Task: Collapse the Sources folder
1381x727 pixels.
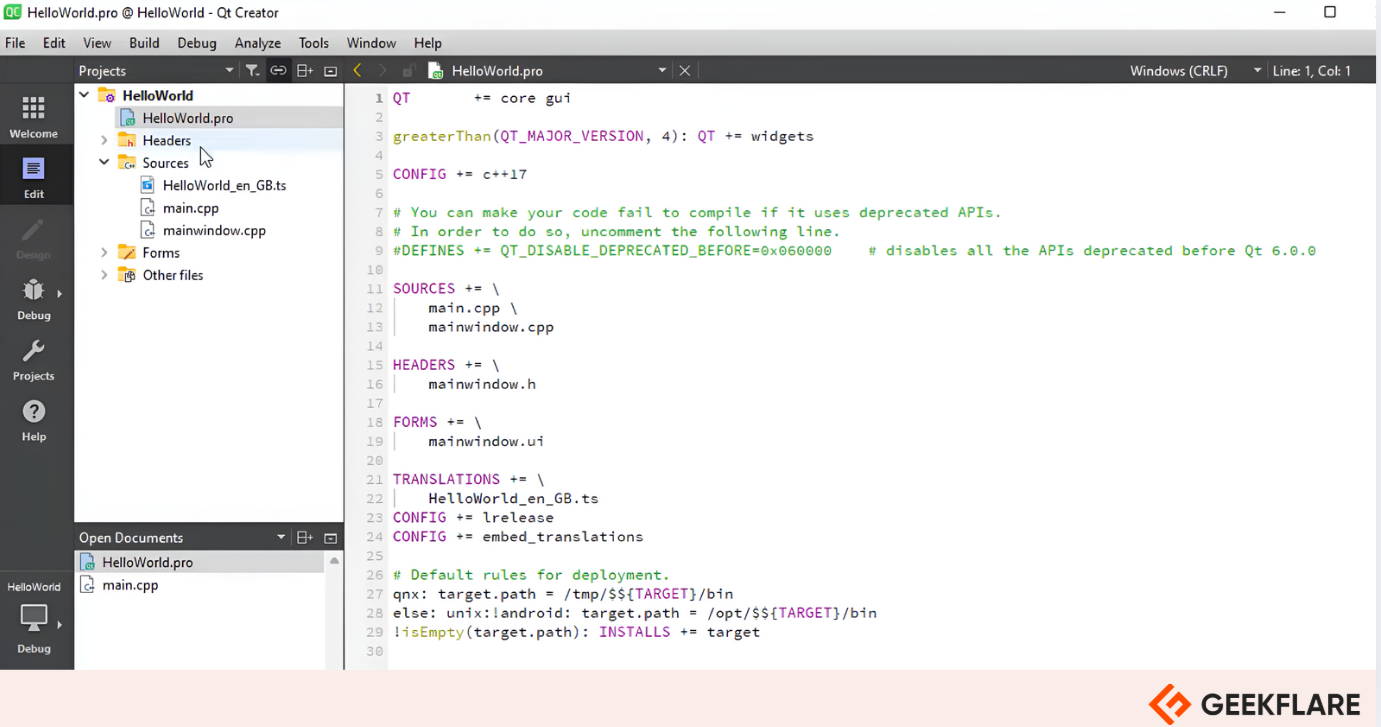Action: pyautogui.click(x=104, y=163)
